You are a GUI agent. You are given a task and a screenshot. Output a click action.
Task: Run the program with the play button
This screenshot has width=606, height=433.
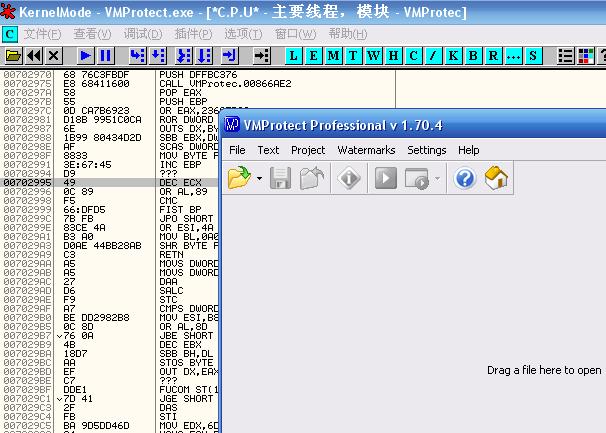pos(85,56)
